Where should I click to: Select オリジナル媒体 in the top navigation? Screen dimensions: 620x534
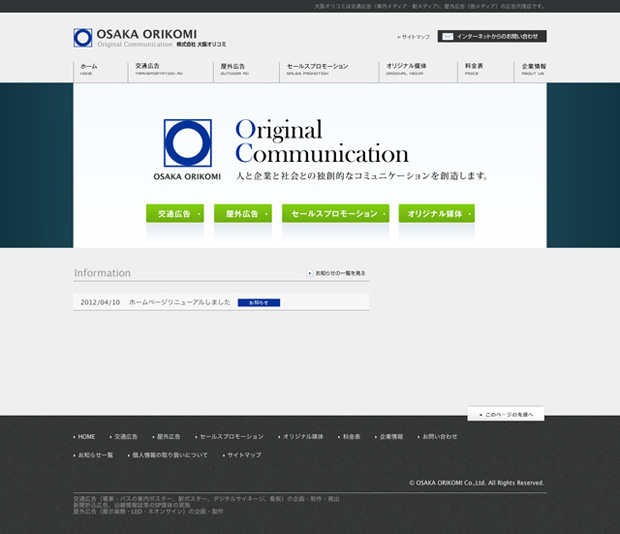(406, 69)
